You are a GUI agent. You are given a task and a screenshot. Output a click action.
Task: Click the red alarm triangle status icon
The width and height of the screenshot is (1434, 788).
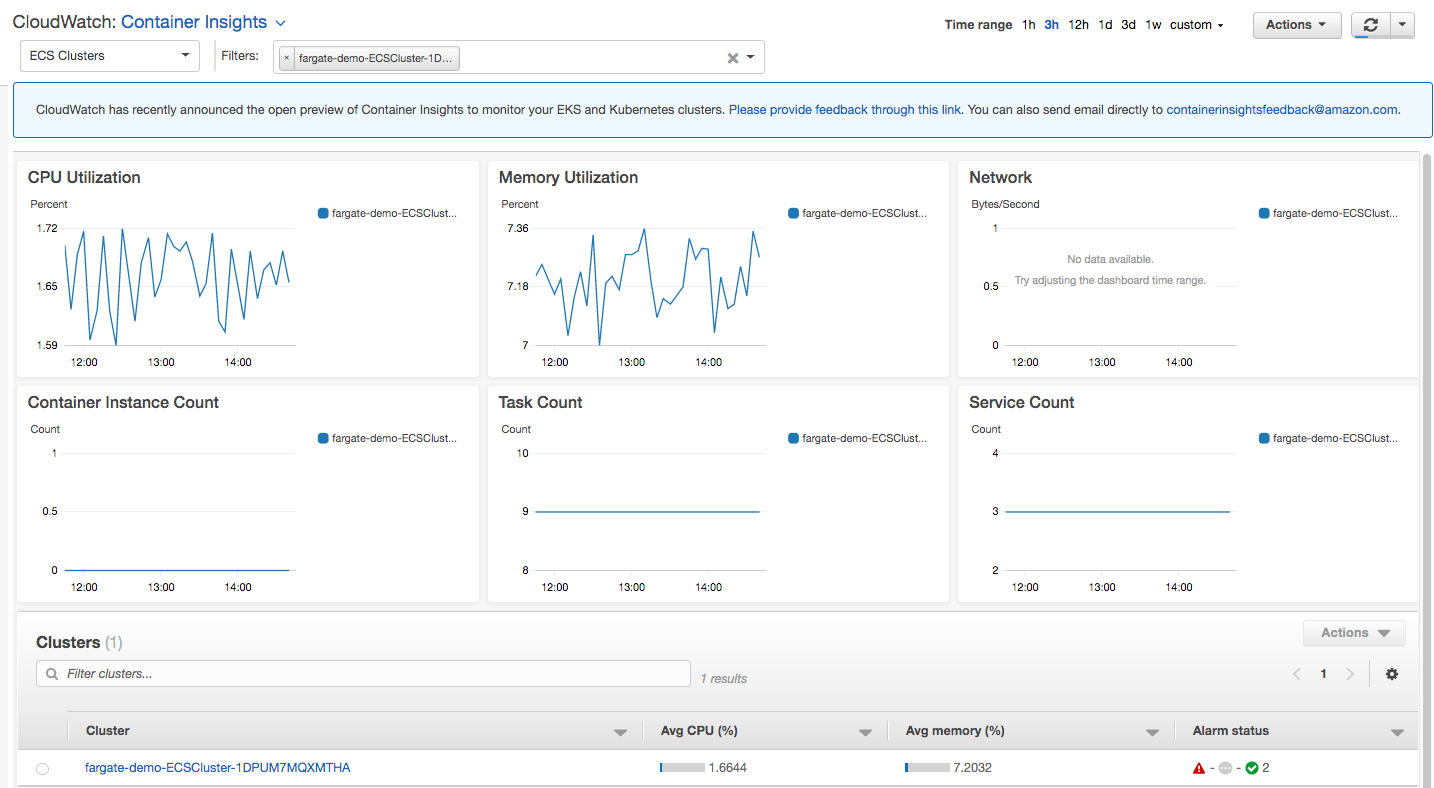[x=1199, y=768]
